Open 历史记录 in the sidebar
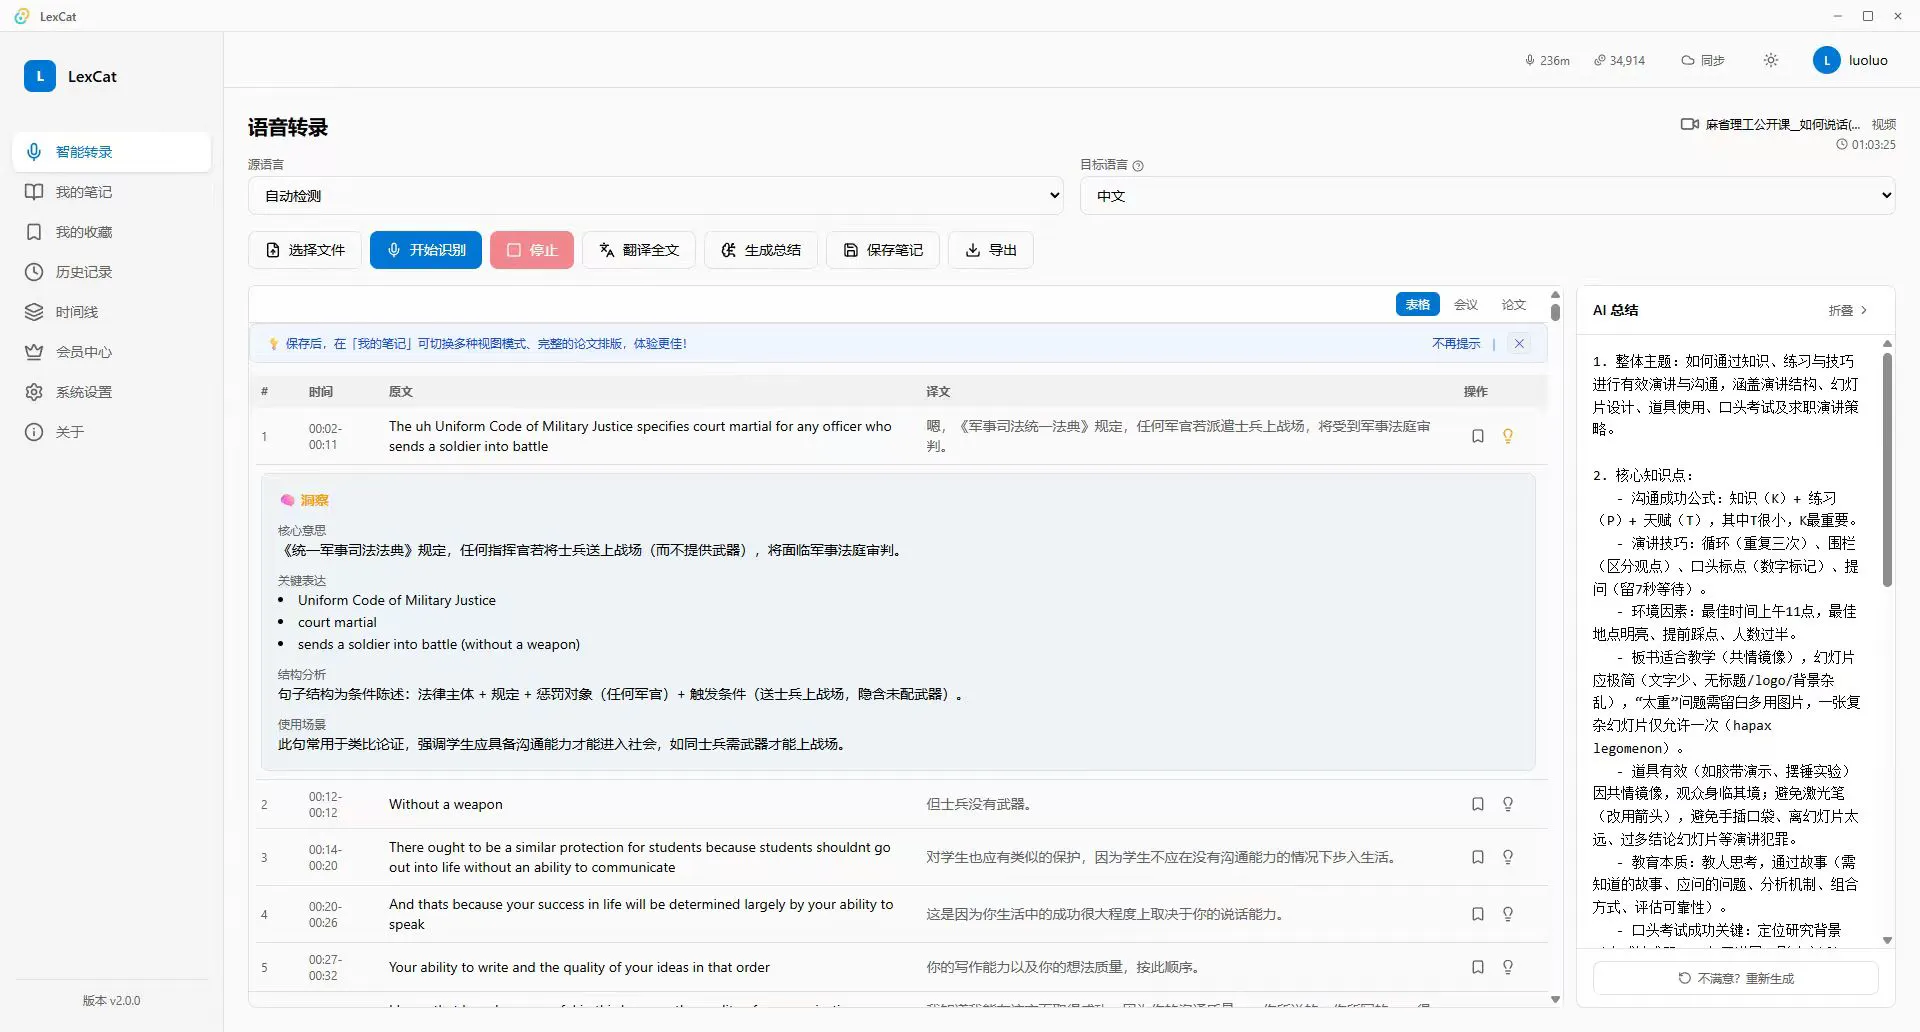1920x1032 pixels. point(112,272)
